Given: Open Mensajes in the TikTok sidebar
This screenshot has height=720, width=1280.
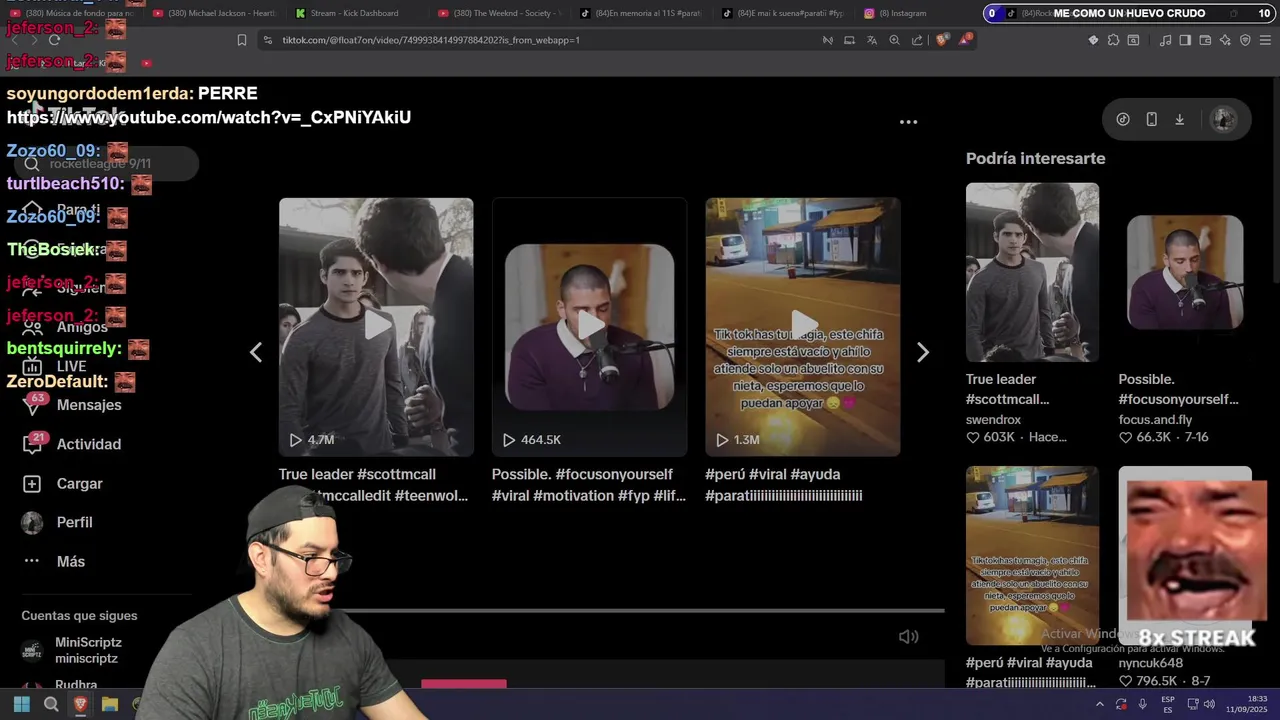Looking at the screenshot, I should (89, 405).
